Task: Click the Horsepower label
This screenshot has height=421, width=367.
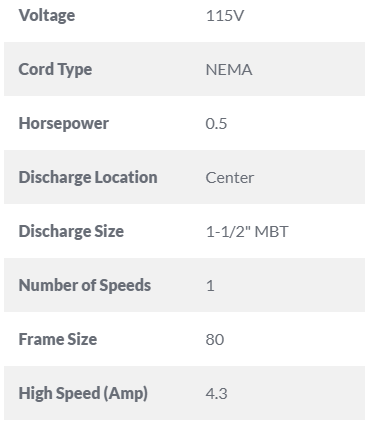Action: coord(64,124)
